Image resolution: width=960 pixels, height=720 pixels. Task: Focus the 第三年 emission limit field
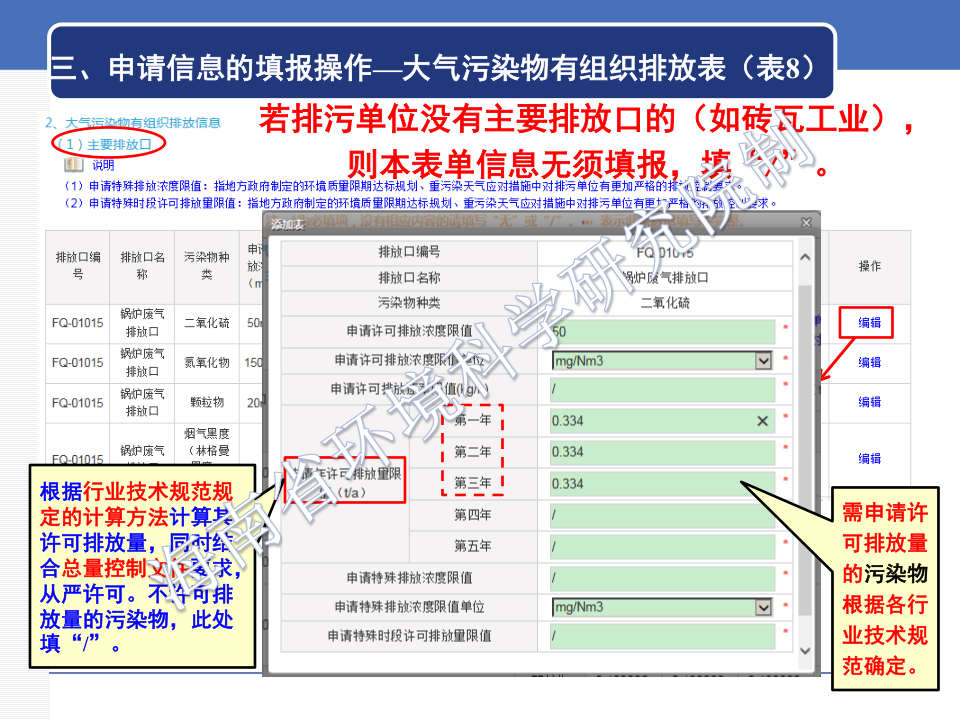(x=662, y=484)
